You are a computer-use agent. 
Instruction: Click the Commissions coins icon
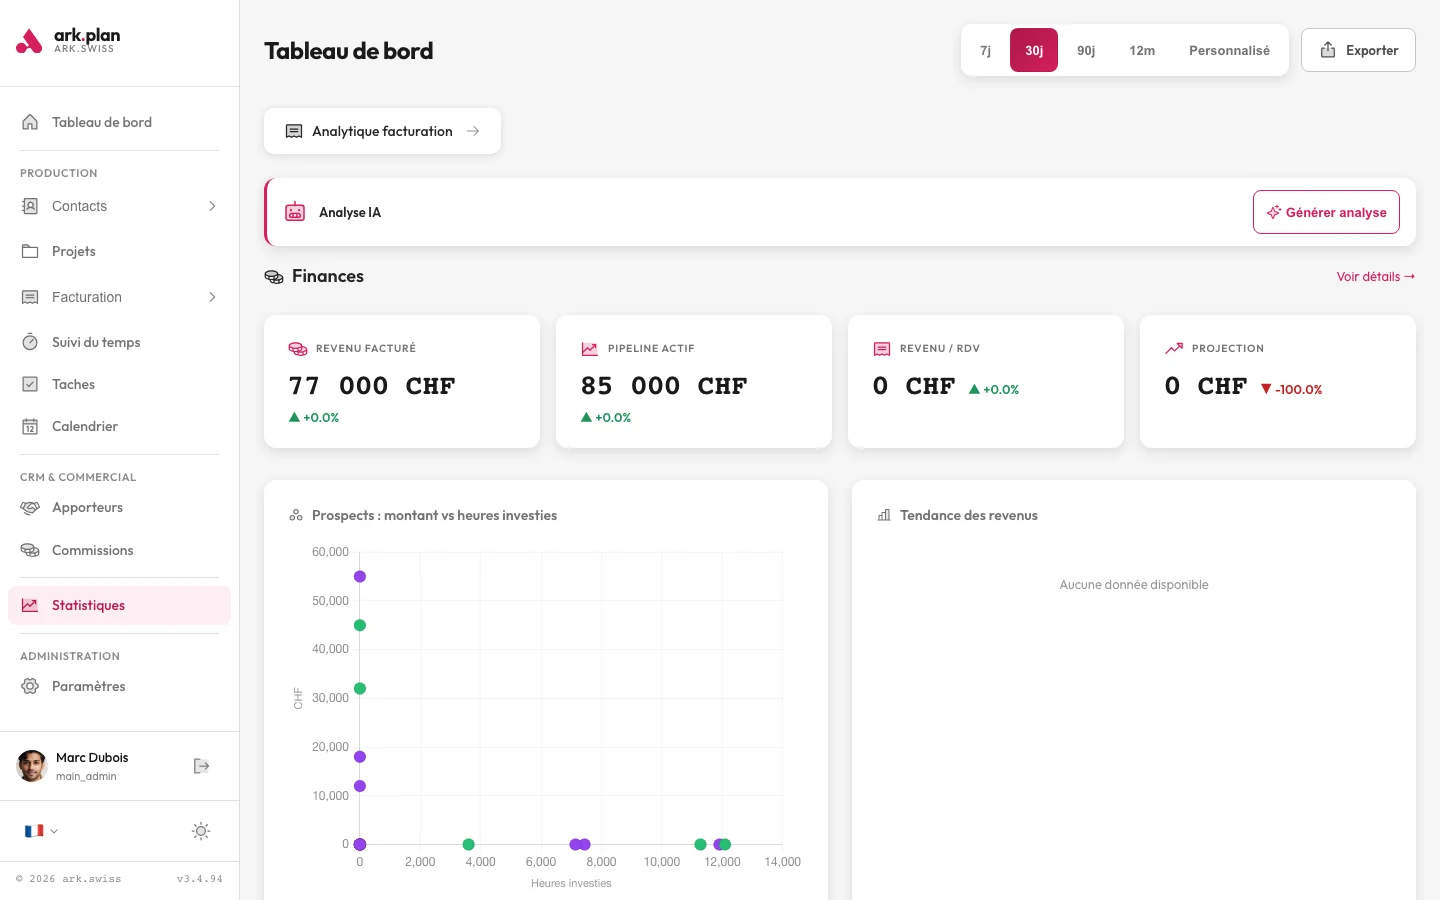(30, 550)
